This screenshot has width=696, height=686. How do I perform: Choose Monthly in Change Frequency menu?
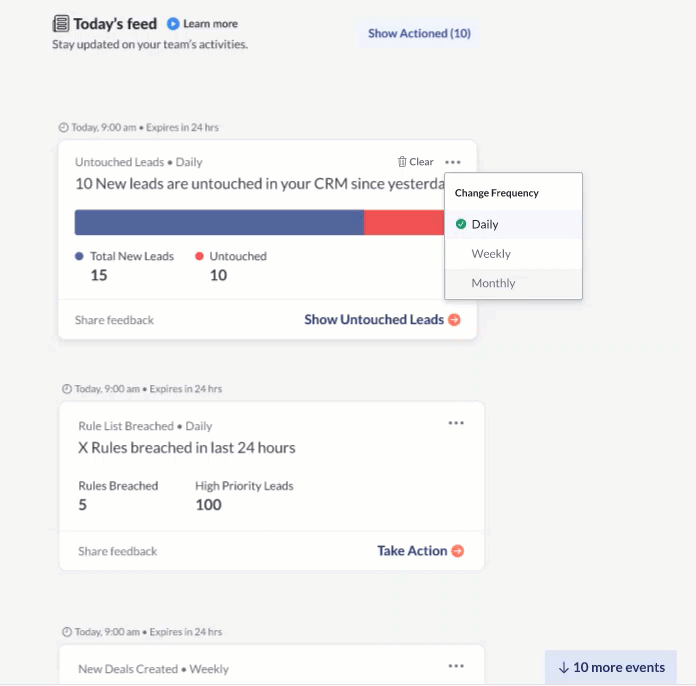(x=493, y=283)
